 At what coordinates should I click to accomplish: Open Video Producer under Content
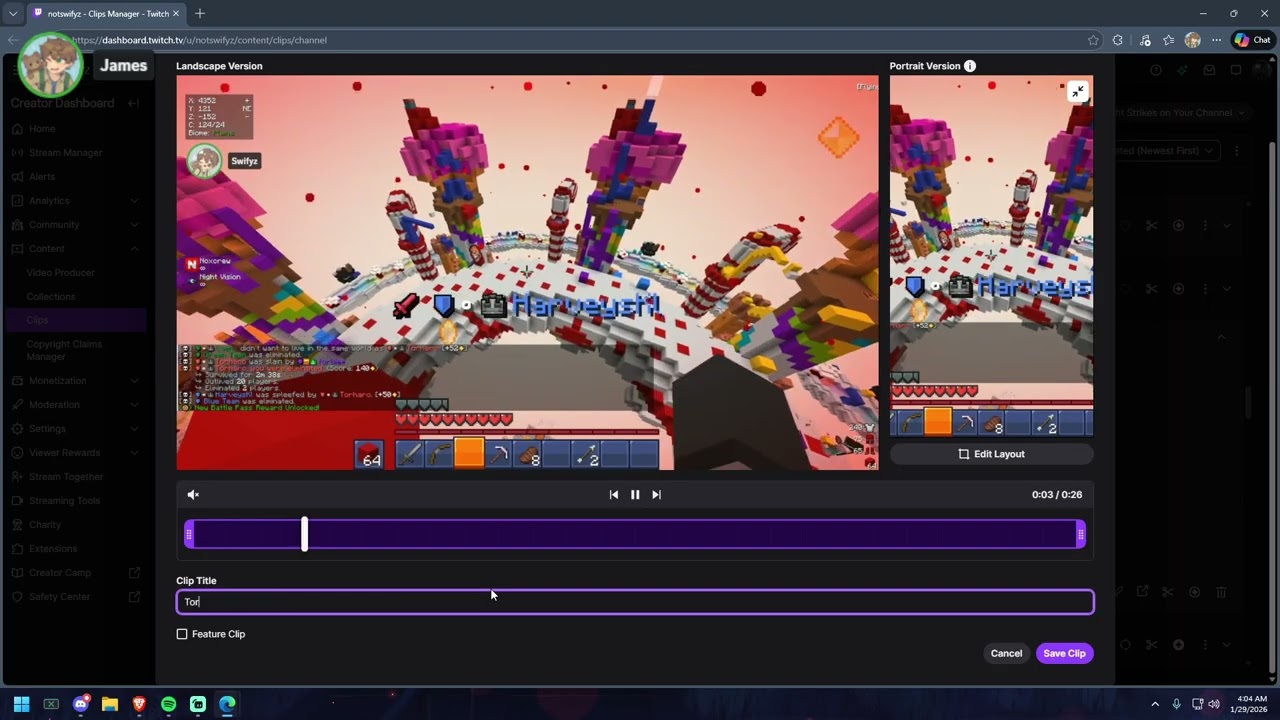[x=61, y=273]
